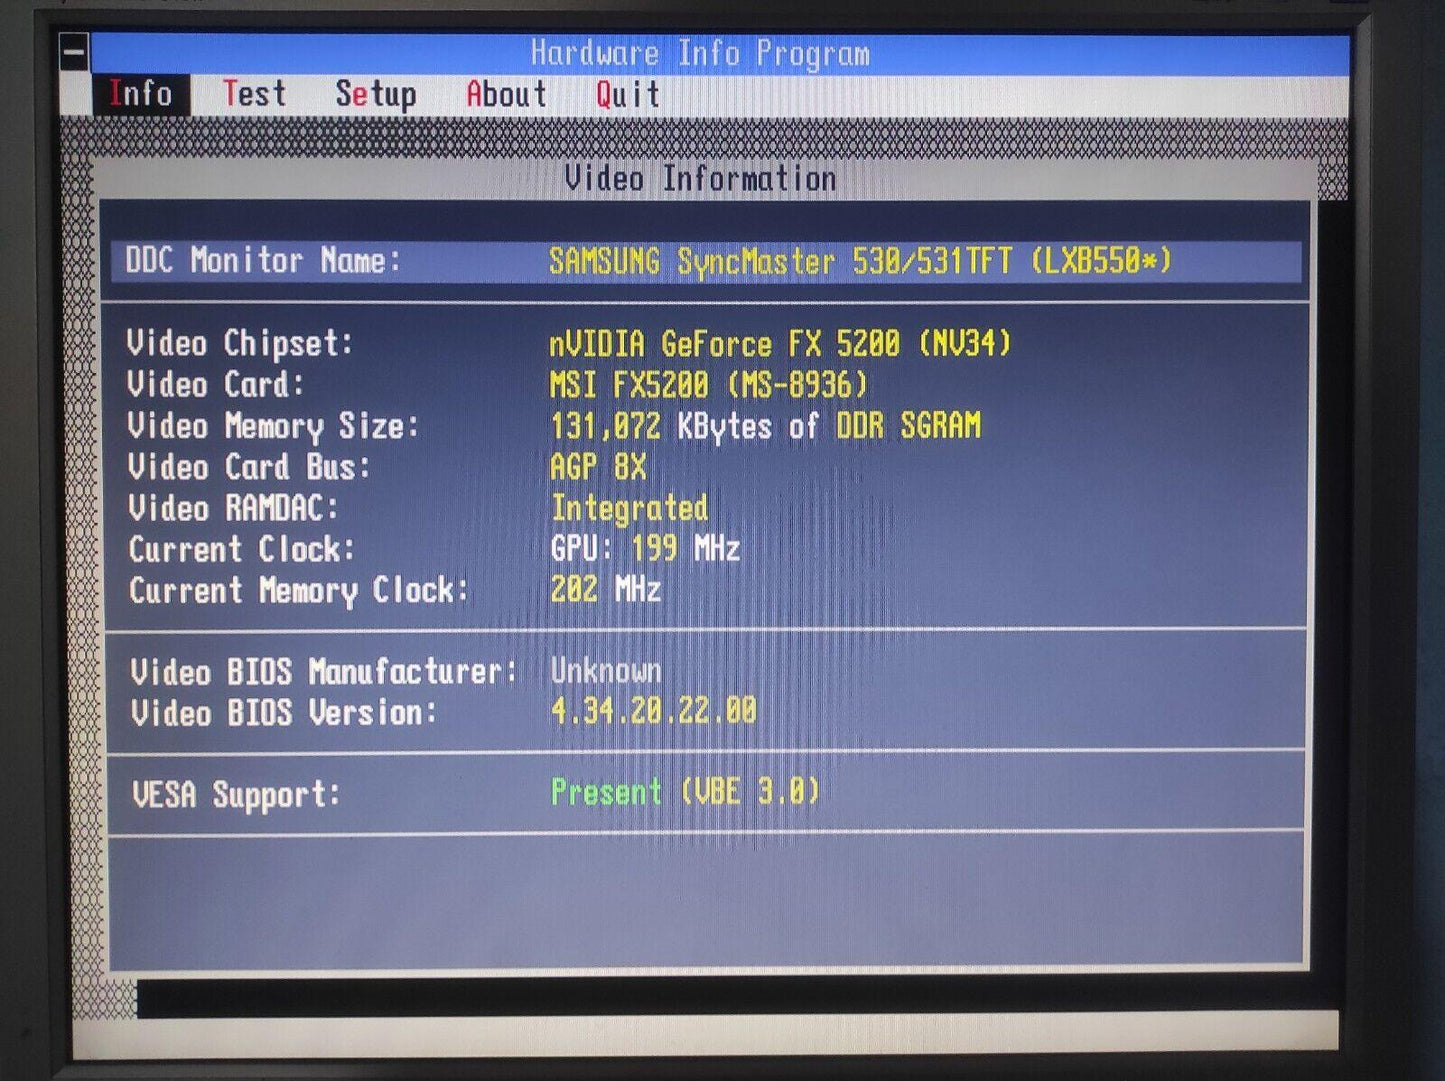
Task: Open the Test menu
Action: pyautogui.click(x=254, y=94)
